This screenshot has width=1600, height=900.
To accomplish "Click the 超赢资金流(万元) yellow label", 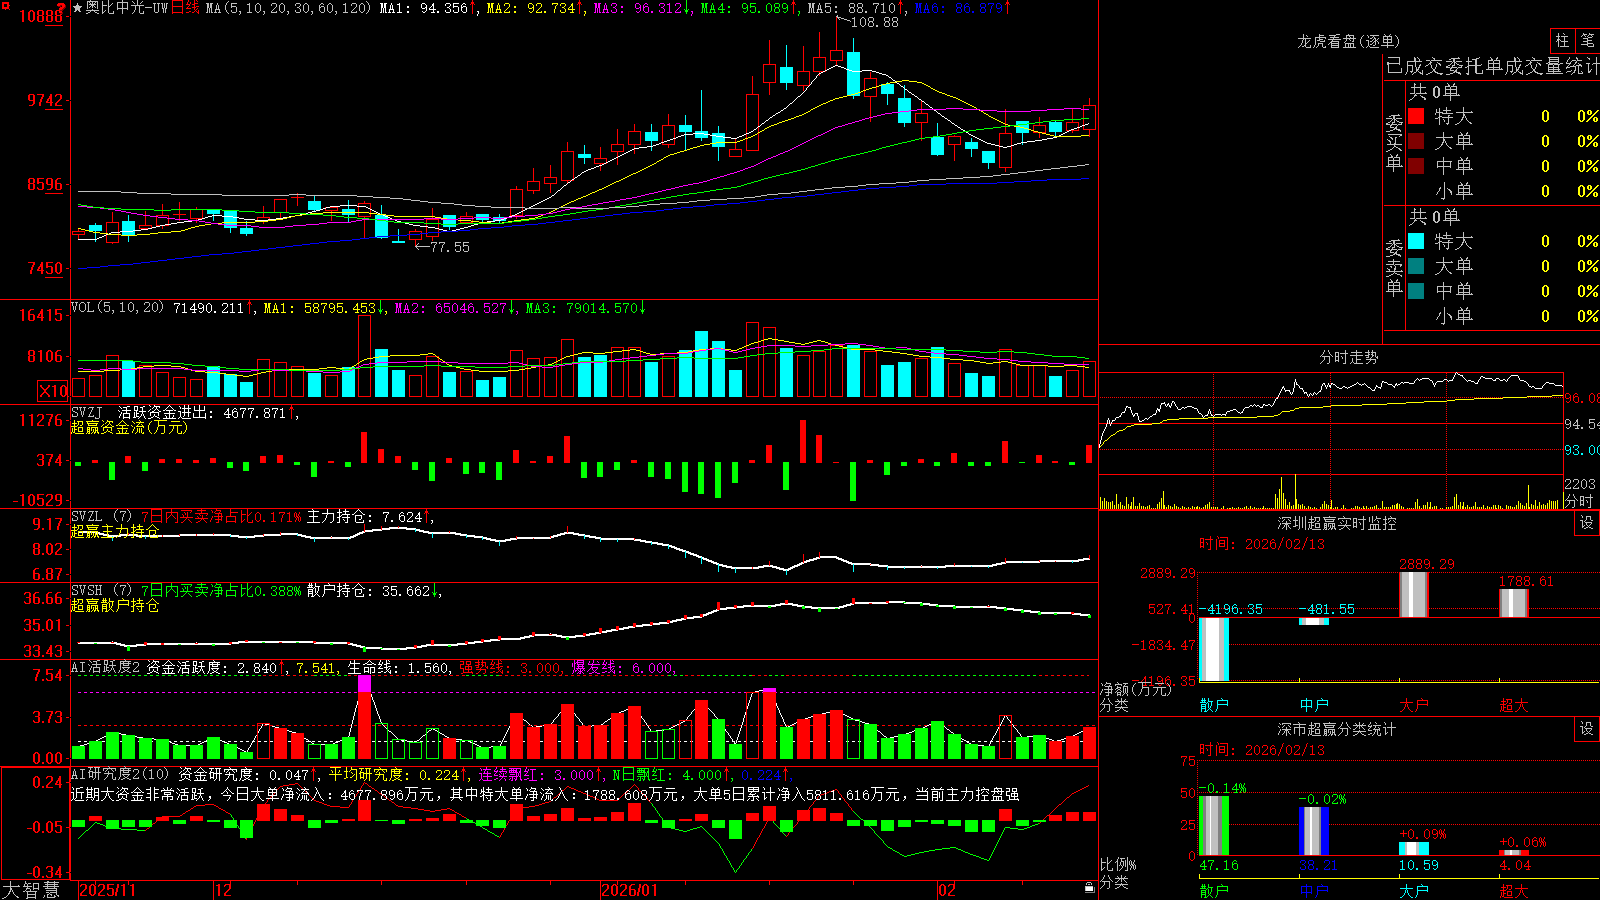I will point(129,427).
